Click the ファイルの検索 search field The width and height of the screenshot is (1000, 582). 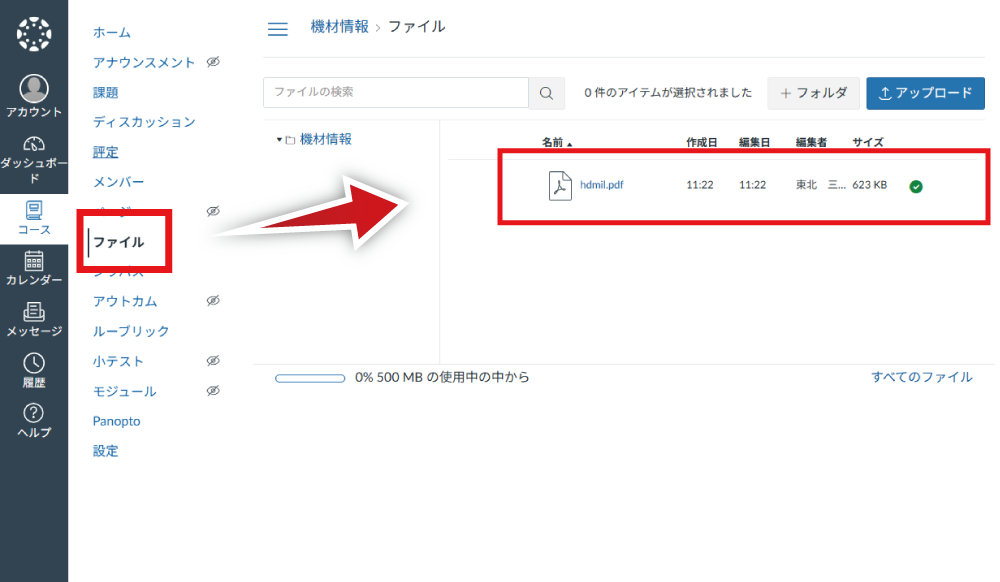pyautogui.click(x=395, y=92)
